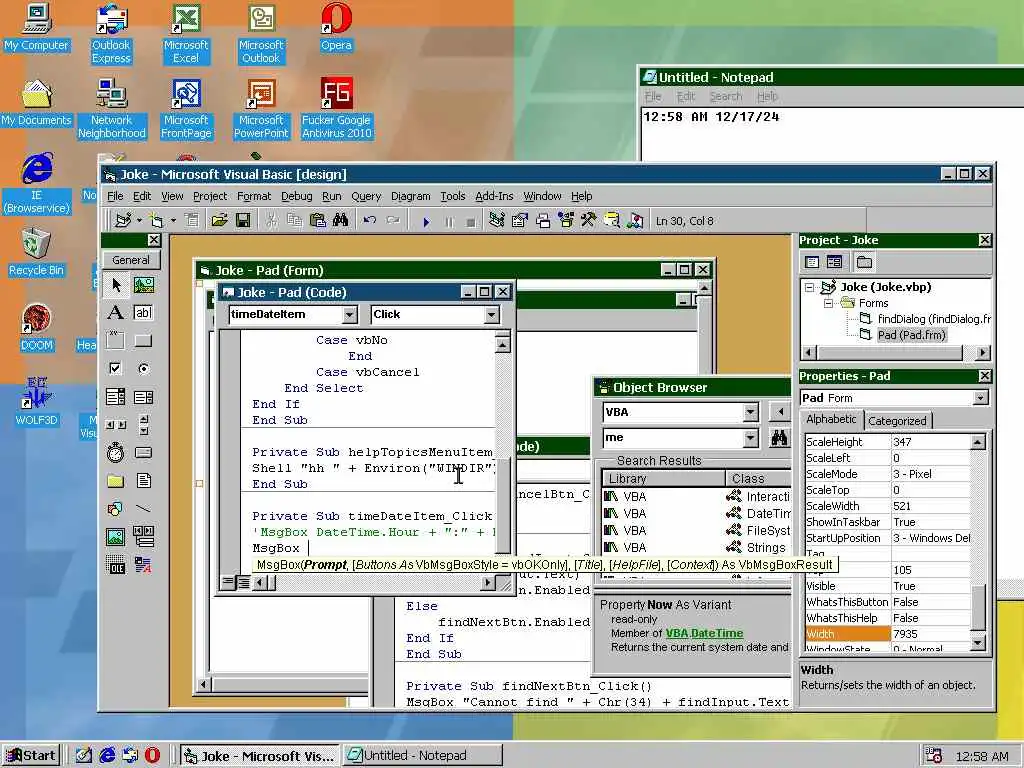
Task: Click the Undo toolbar arrow
Action: coord(370,221)
